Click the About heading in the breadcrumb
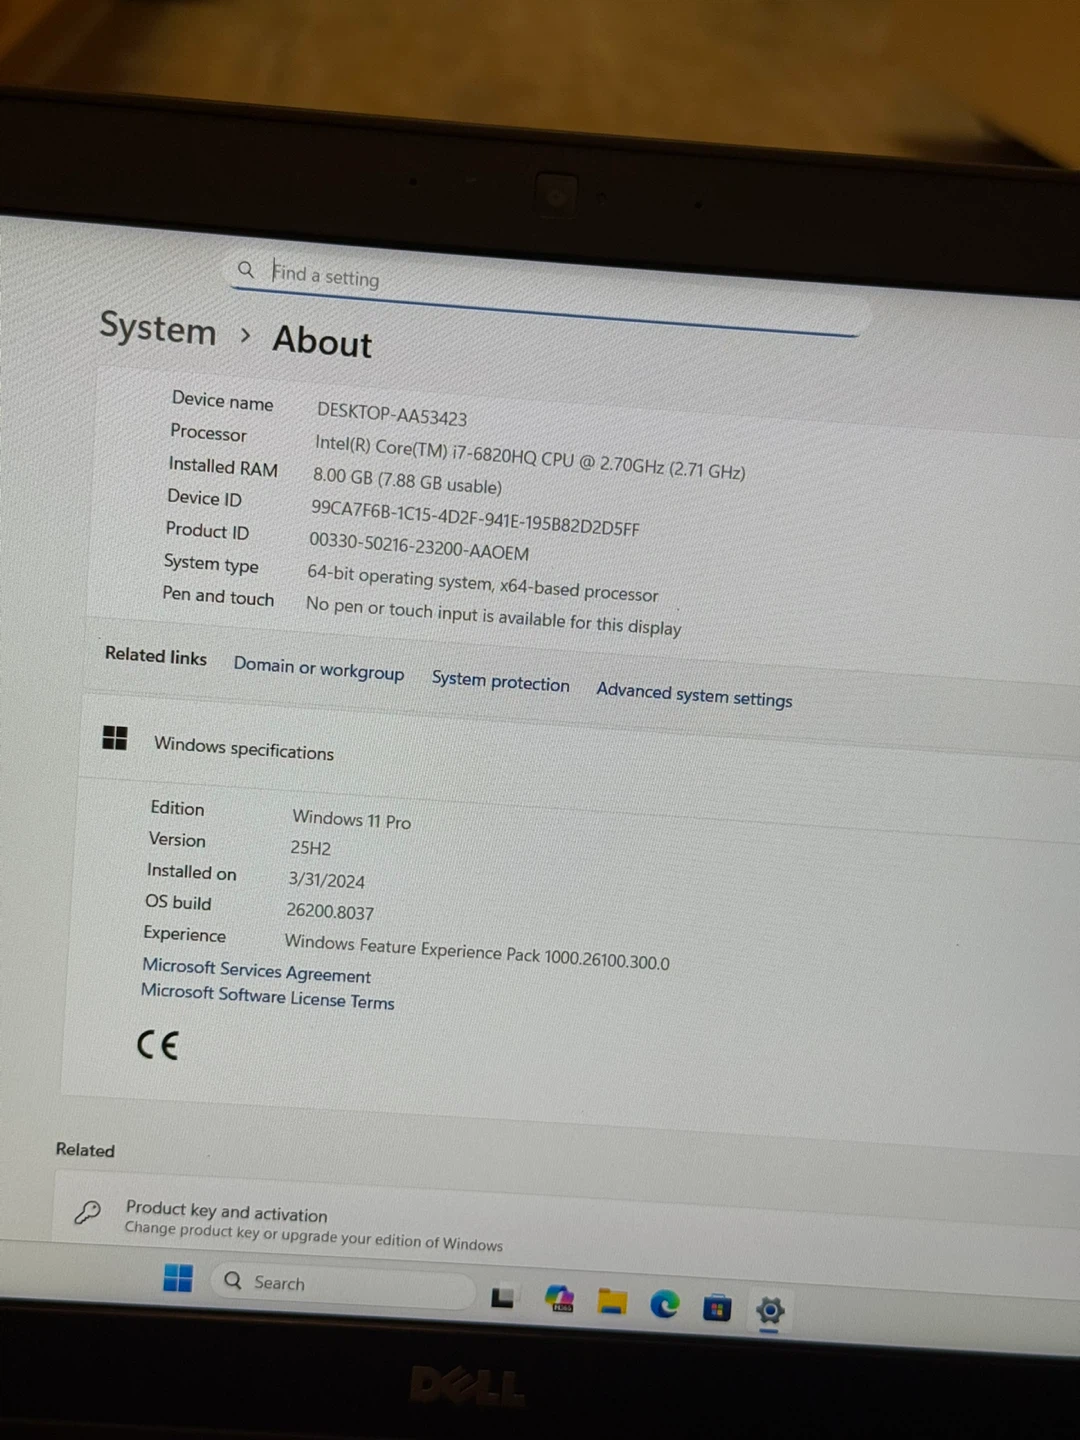Screen dimensions: 1080x1440 (322, 342)
